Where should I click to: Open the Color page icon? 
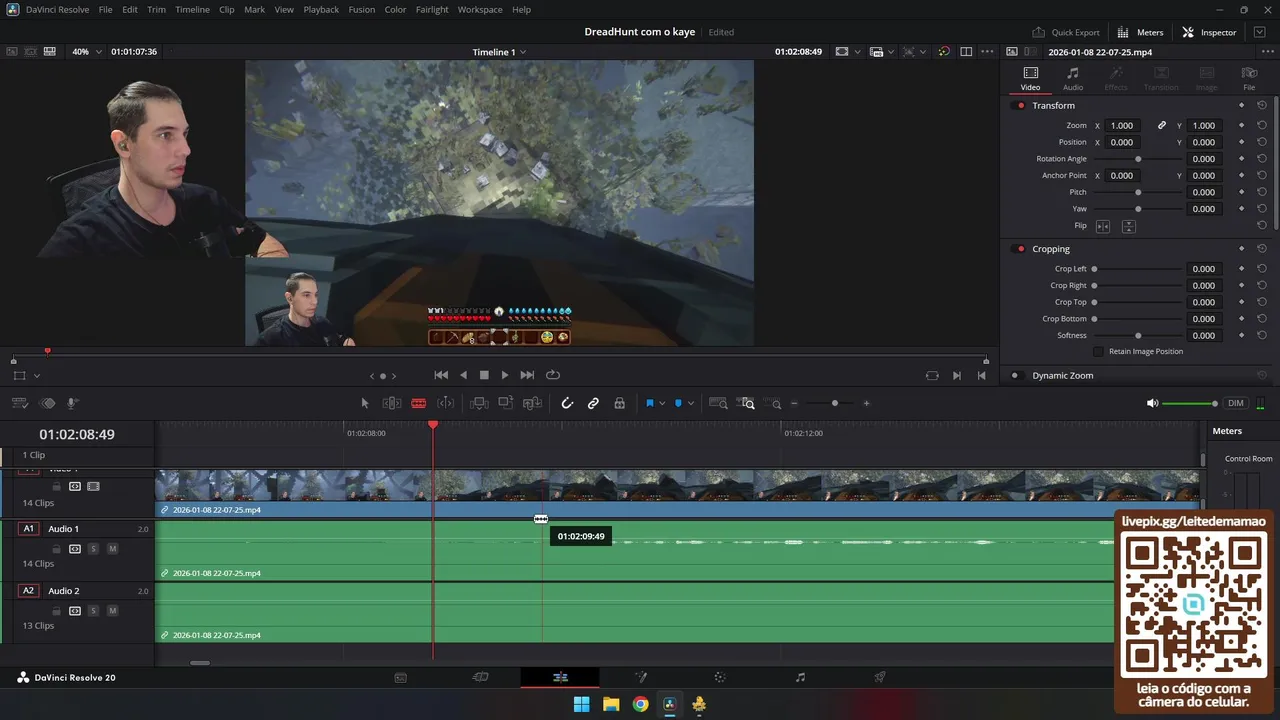coord(720,677)
